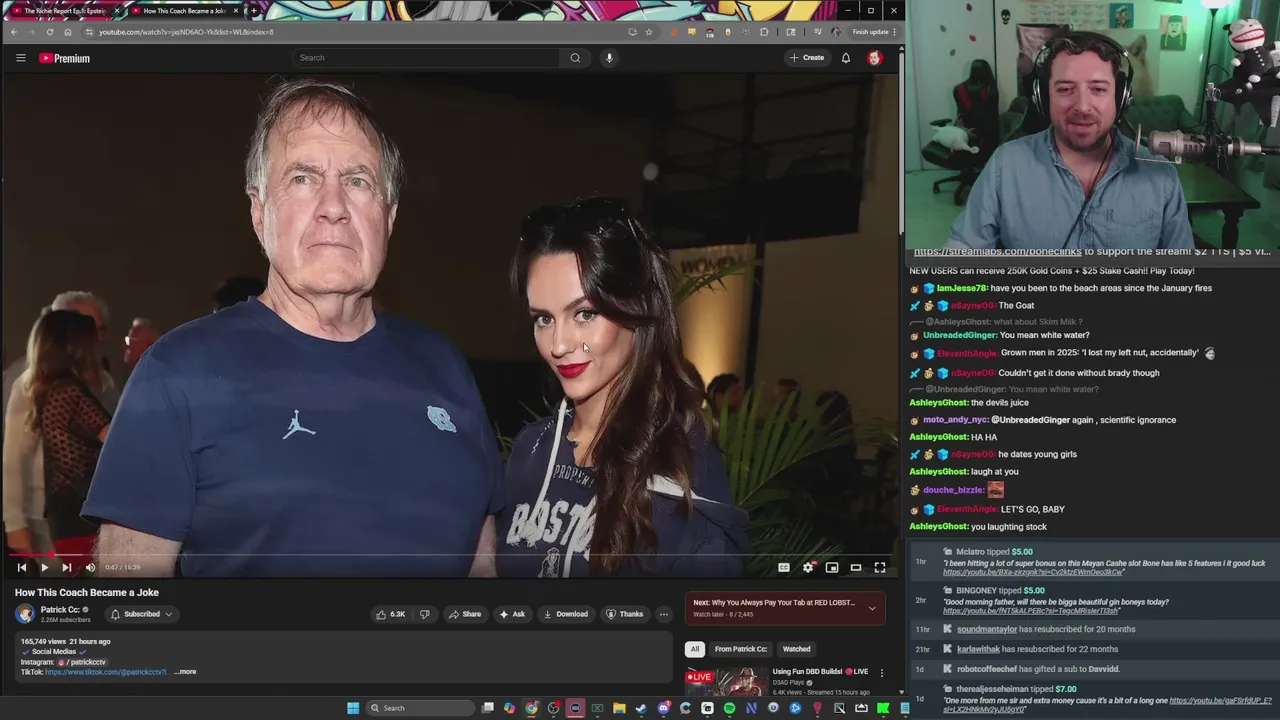Select the Watched filter chip
The width and height of the screenshot is (1280, 720).
[x=796, y=649]
